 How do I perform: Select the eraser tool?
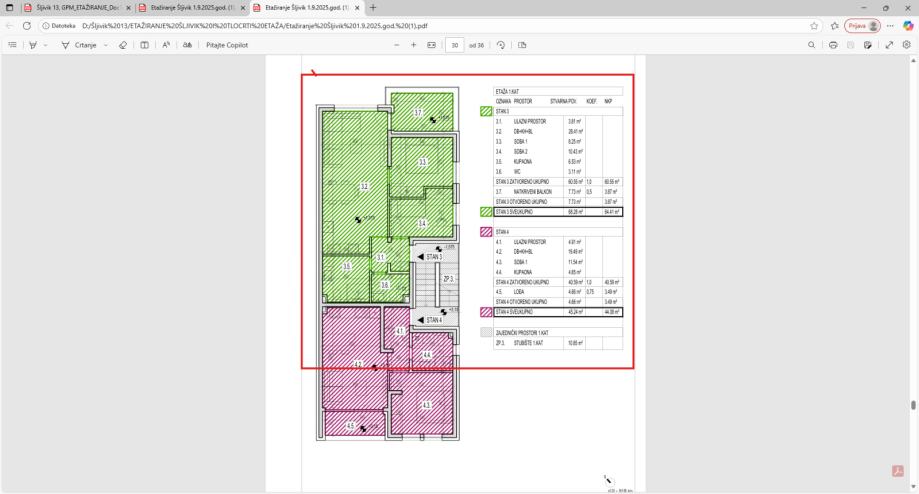[122, 45]
